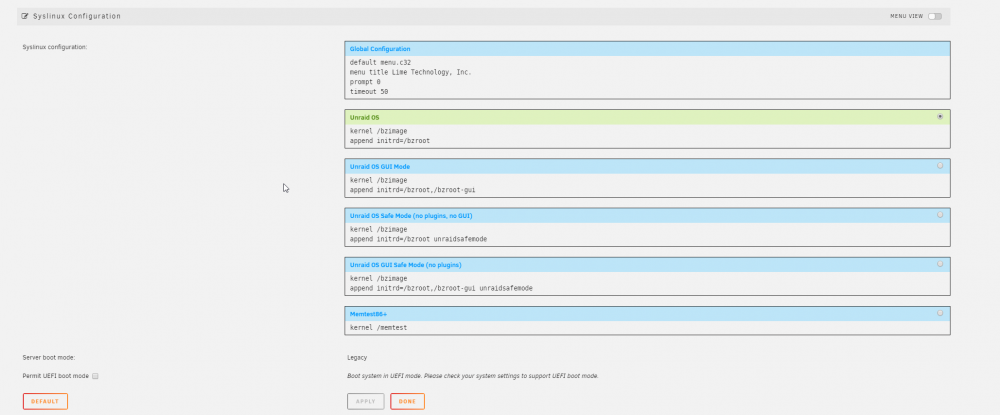Click the Legacy boot mode value

357,358
